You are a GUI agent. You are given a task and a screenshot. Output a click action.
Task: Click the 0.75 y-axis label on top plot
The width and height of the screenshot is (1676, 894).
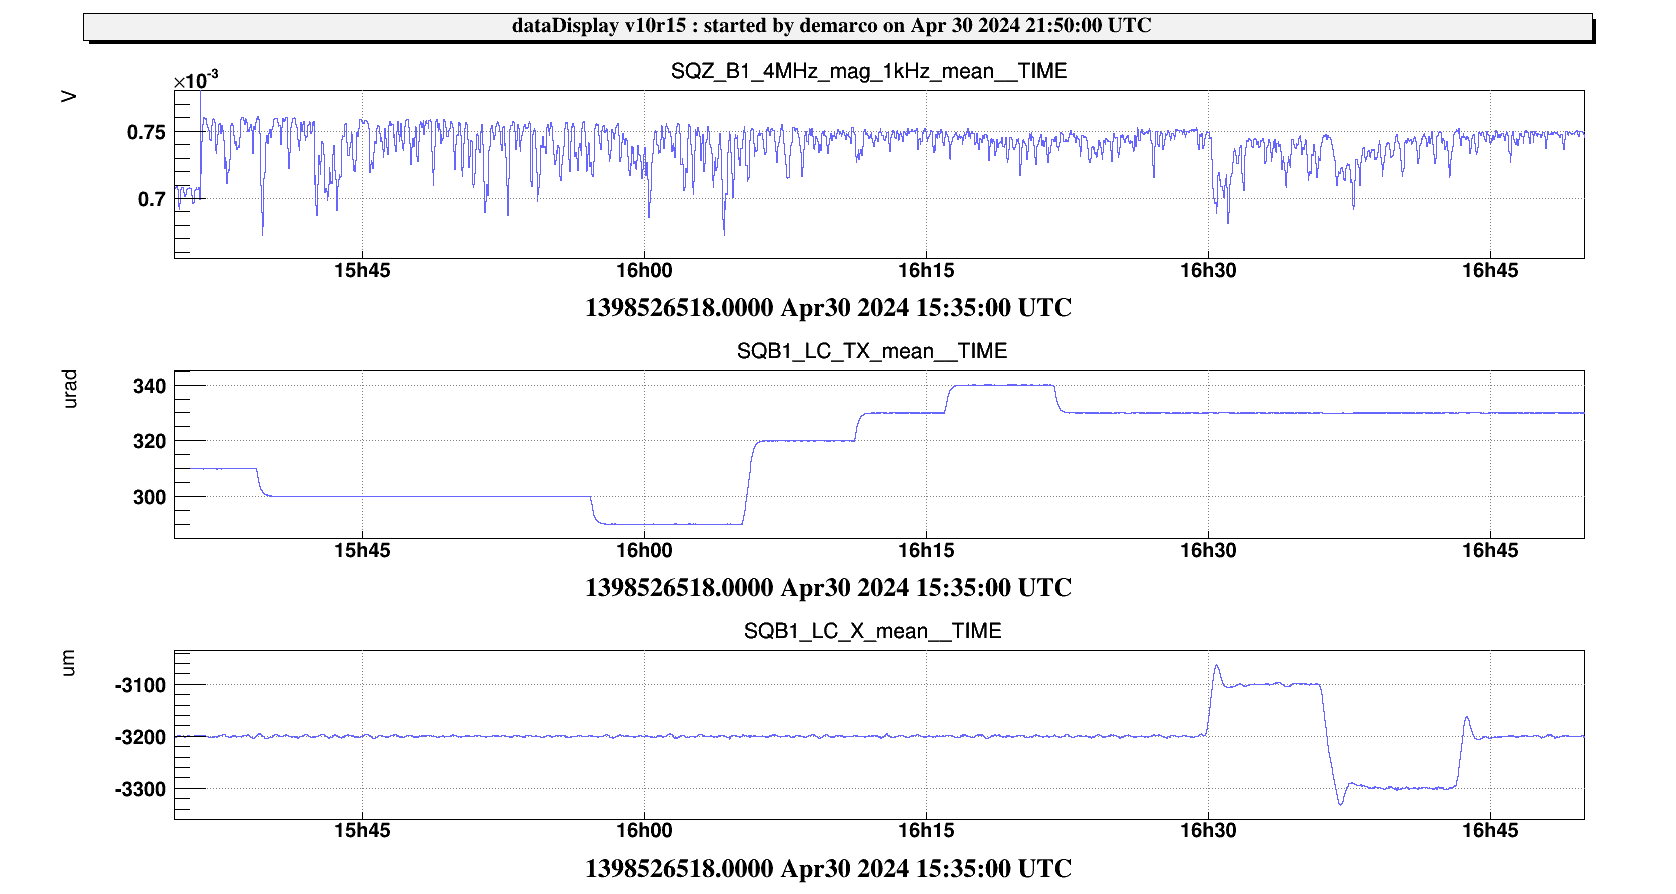pyautogui.click(x=146, y=133)
